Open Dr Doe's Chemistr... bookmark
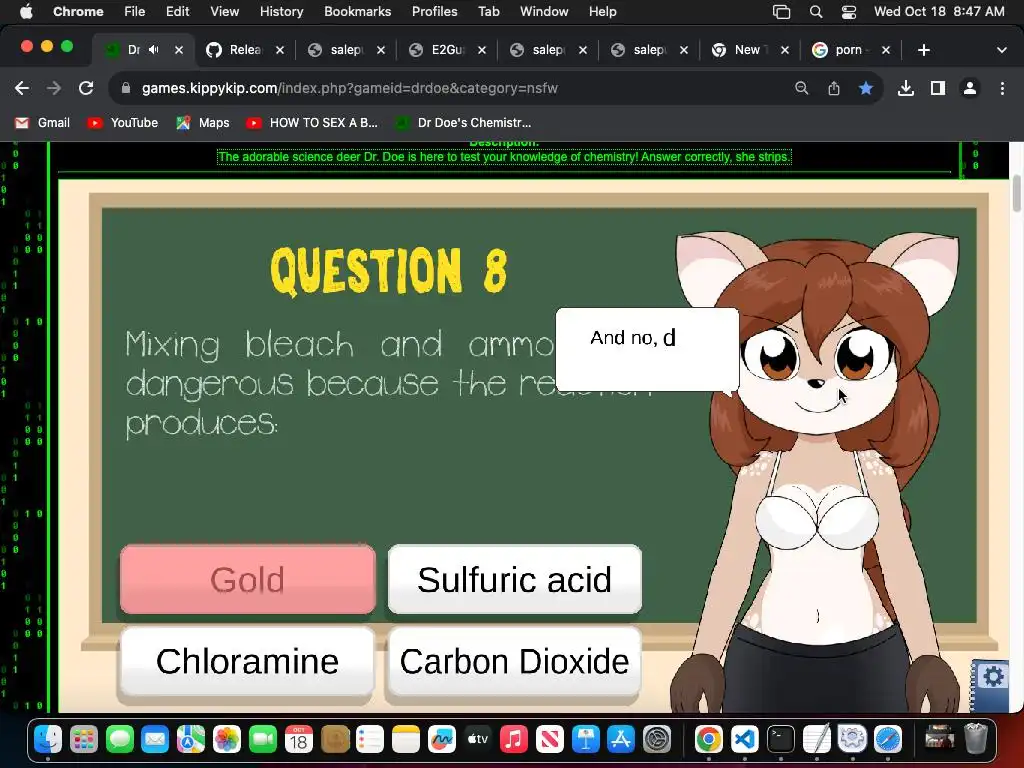 pyautogui.click(x=464, y=123)
